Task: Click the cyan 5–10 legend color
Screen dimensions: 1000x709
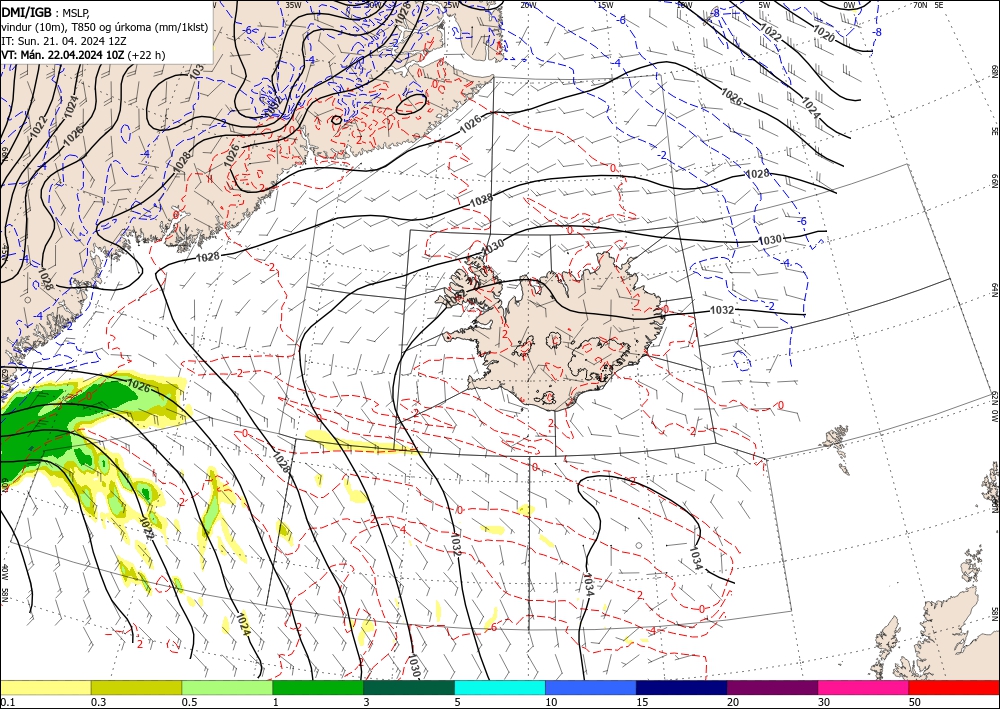Action: pos(500,687)
